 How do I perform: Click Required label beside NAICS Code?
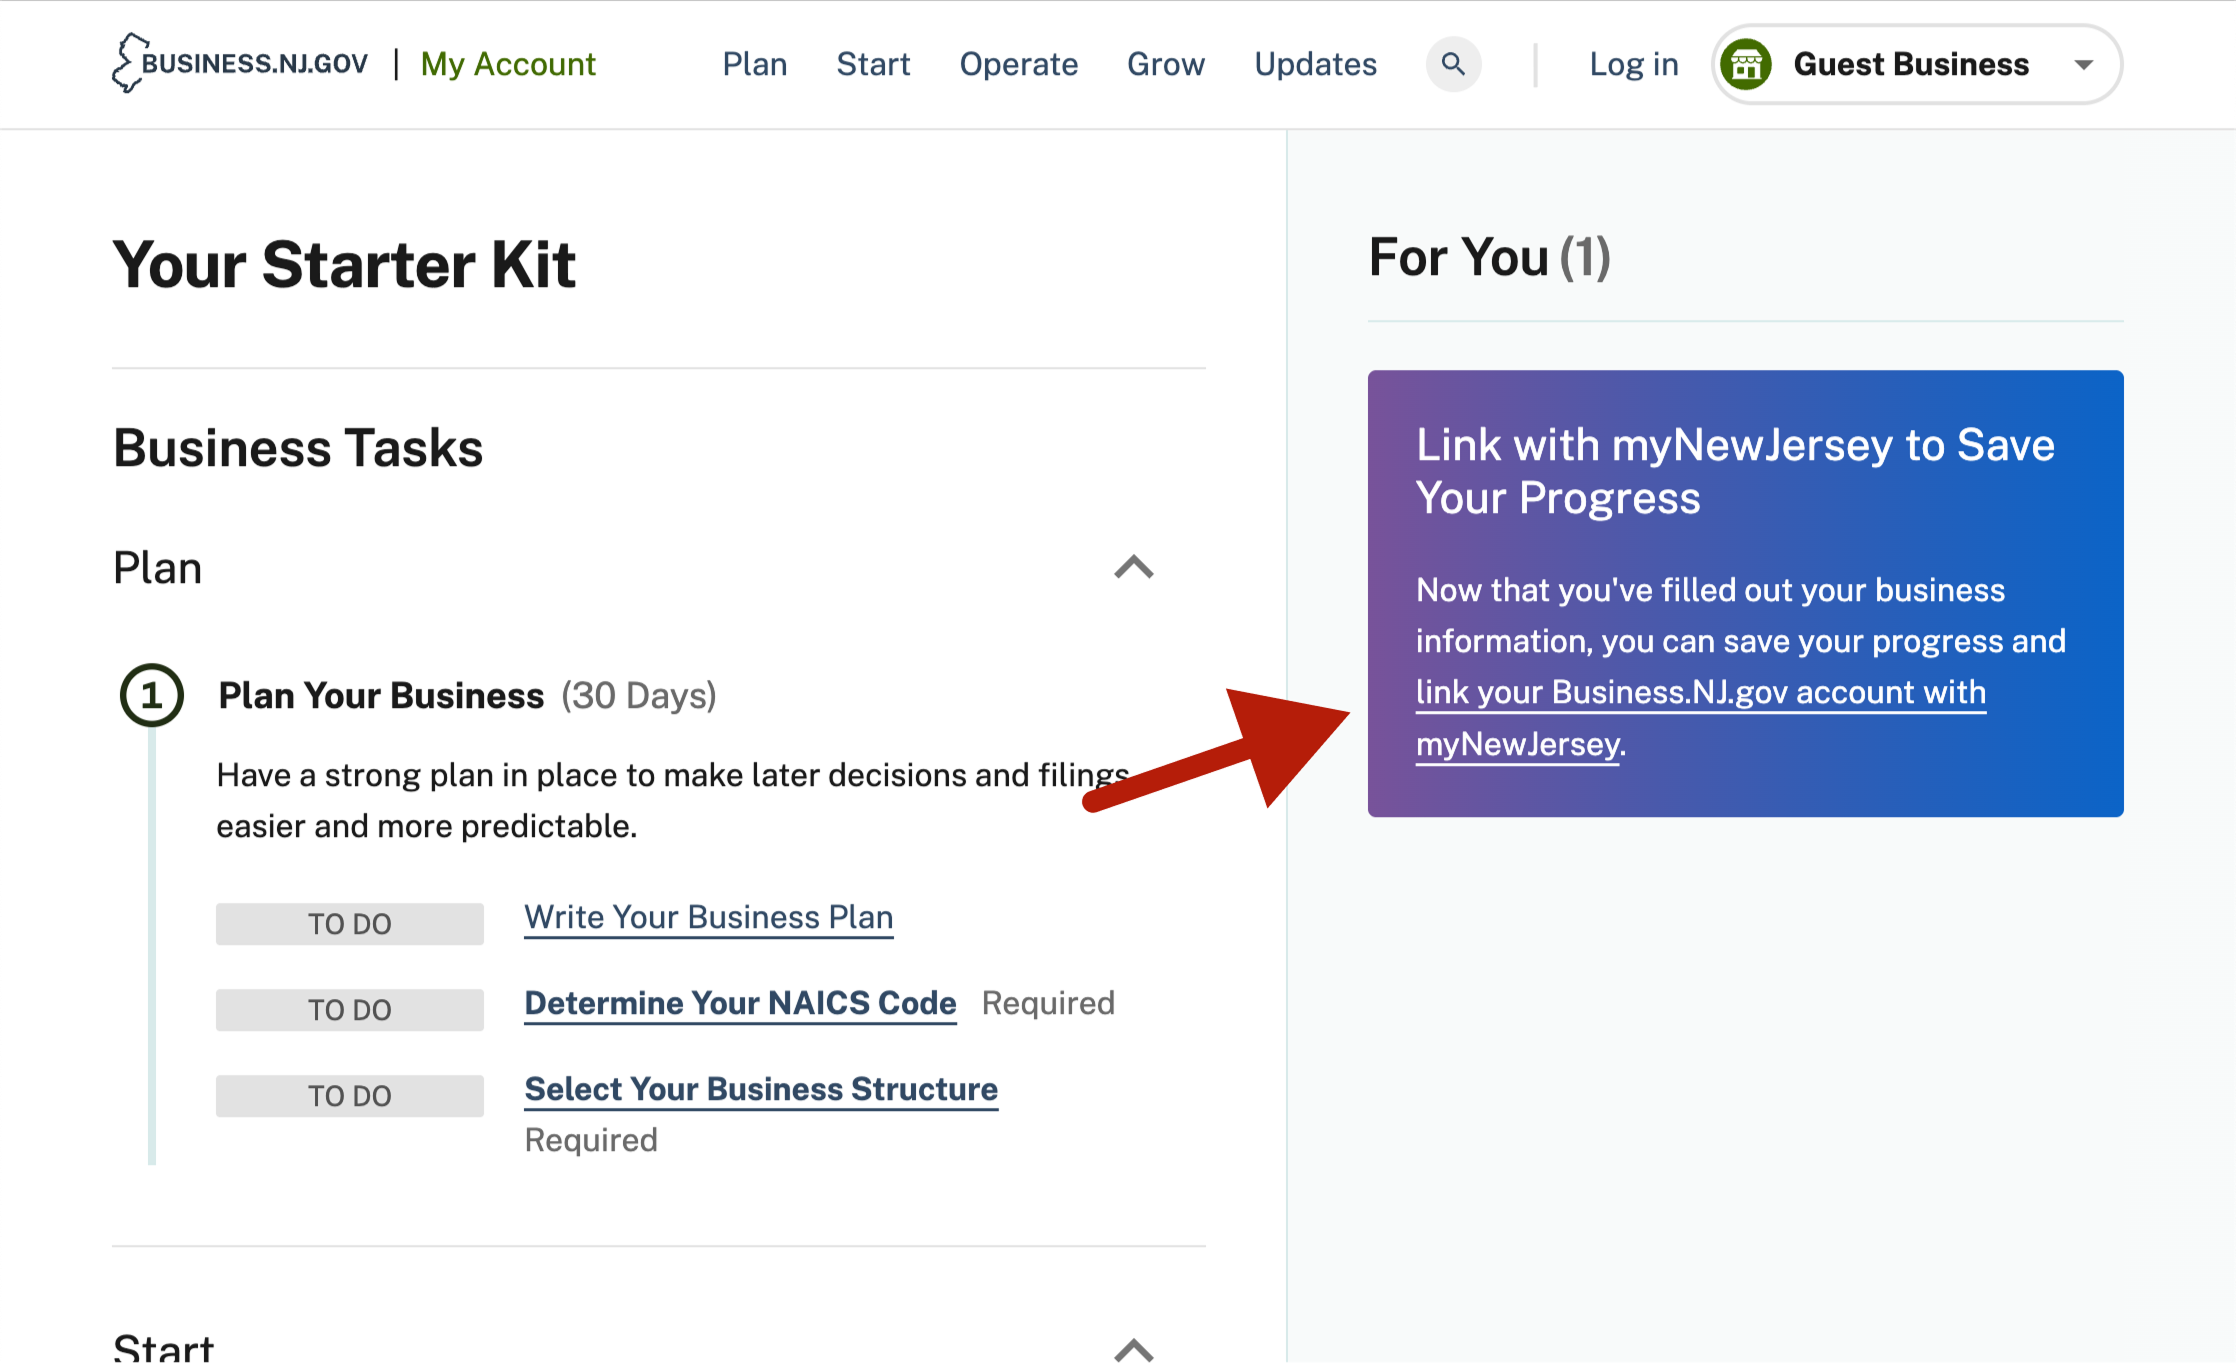1048,1003
